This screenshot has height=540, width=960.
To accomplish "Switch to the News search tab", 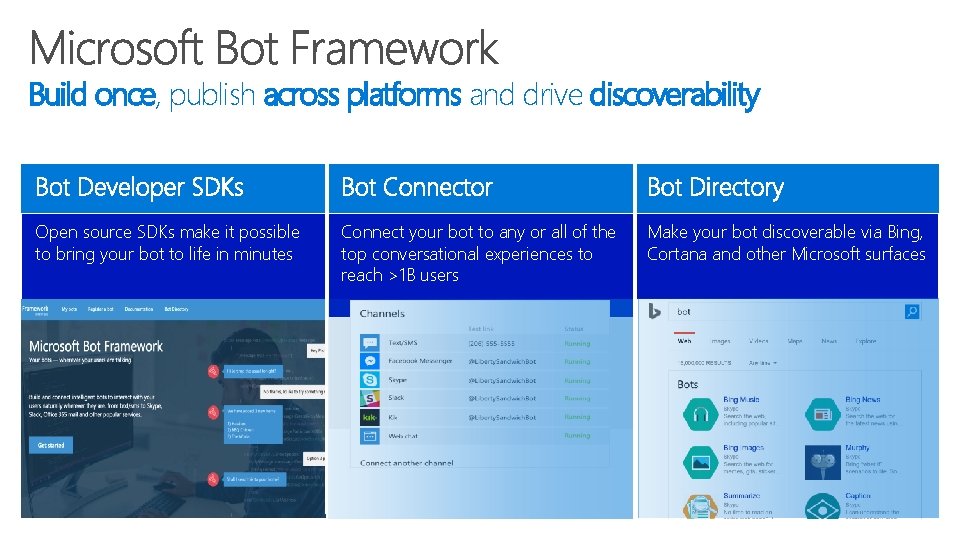I will tap(829, 341).
